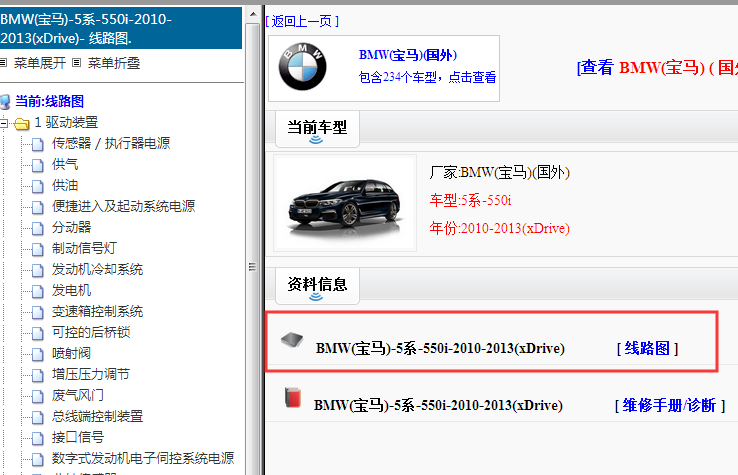738x475 pixels.
Task: Click the BMW roundel logo
Action: click(x=302, y=66)
